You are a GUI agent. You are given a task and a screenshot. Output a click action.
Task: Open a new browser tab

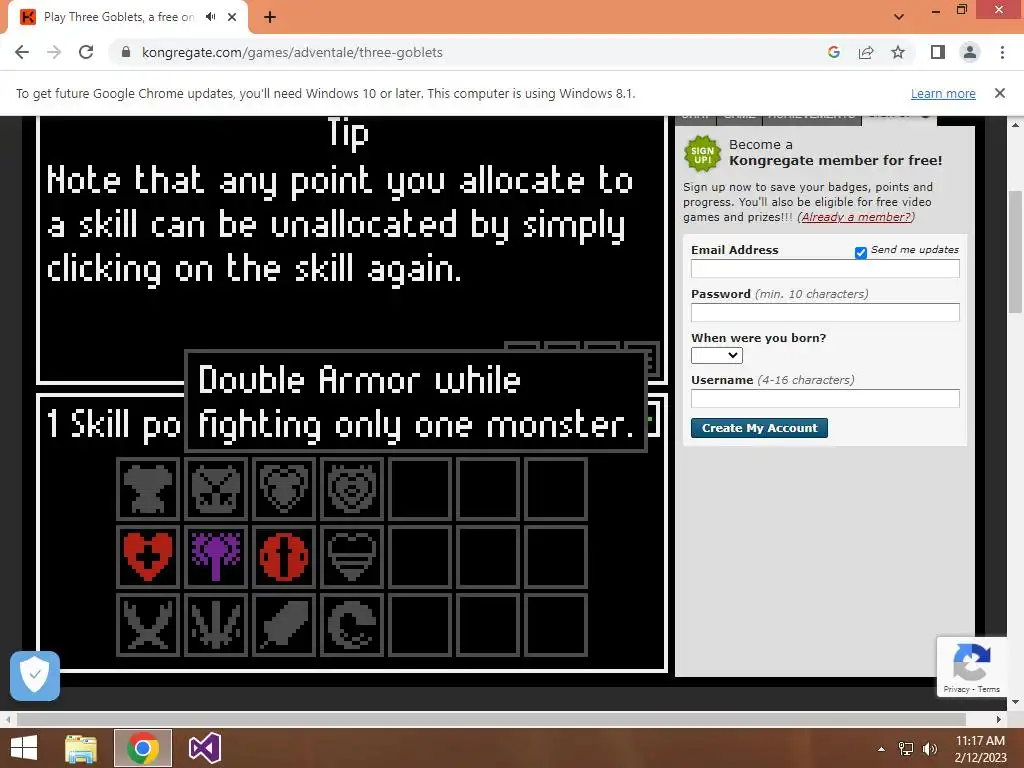point(270,17)
